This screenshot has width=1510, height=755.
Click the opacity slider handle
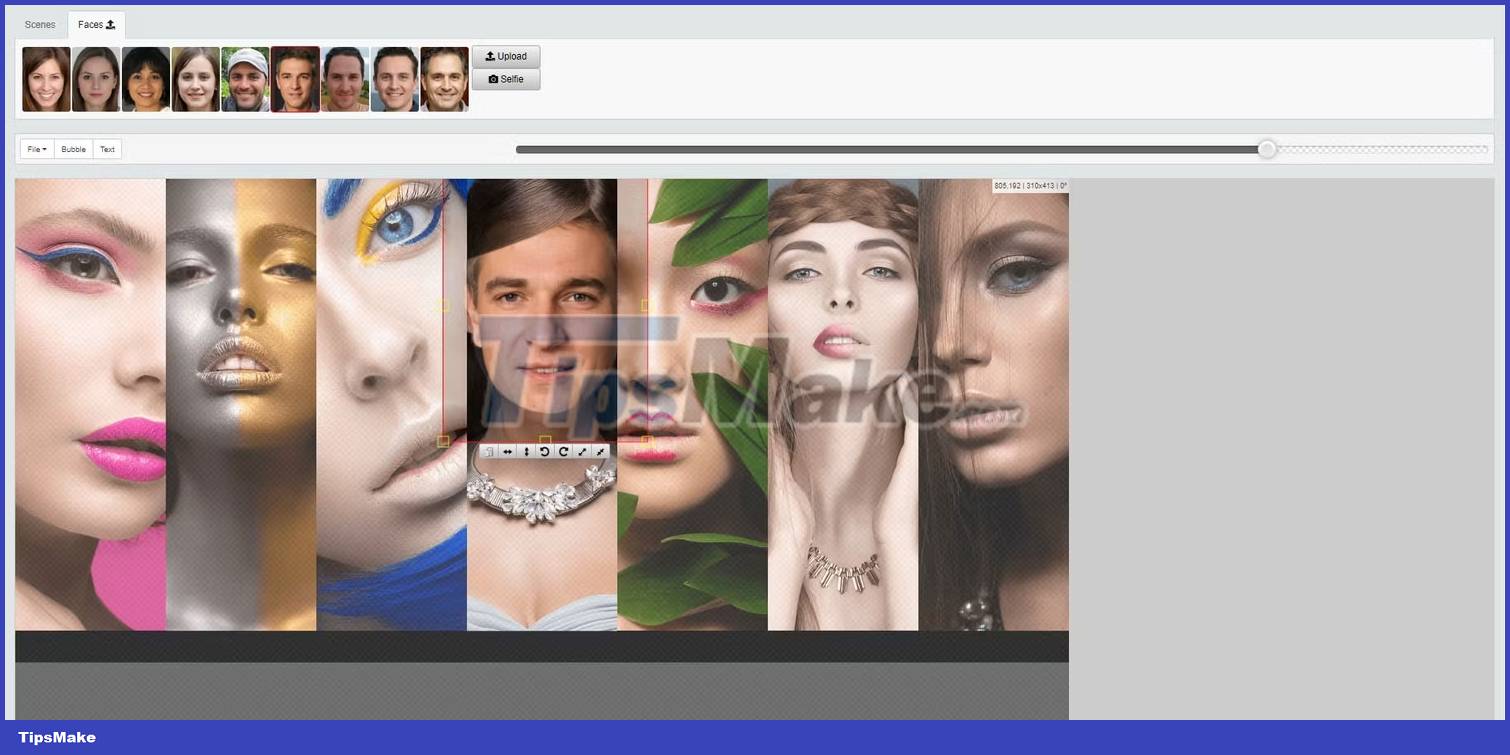pyautogui.click(x=1267, y=149)
